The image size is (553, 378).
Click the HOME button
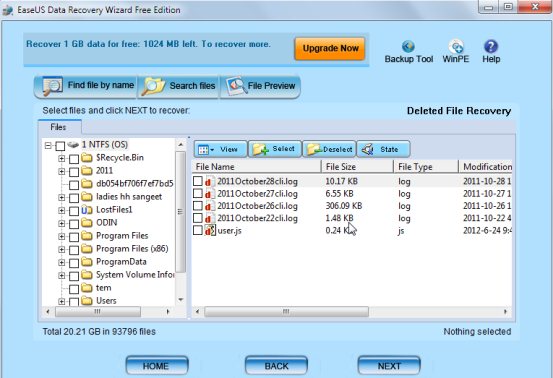(x=157, y=366)
